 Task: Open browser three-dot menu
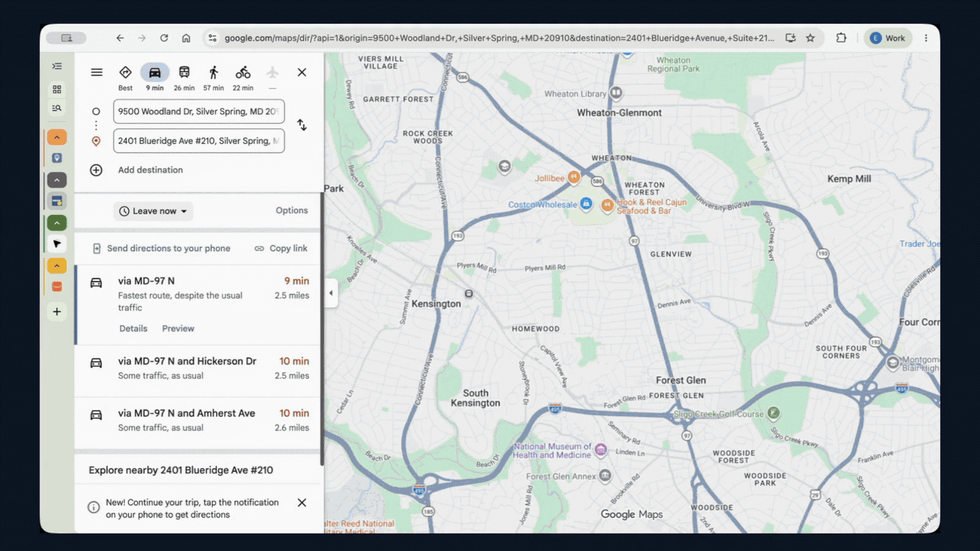[x=926, y=38]
